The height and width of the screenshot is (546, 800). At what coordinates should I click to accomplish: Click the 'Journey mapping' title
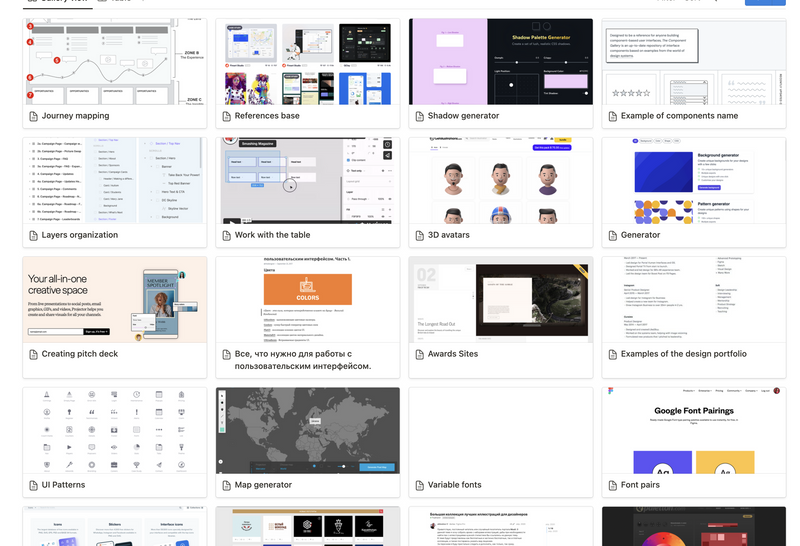click(x=76, y=116)
